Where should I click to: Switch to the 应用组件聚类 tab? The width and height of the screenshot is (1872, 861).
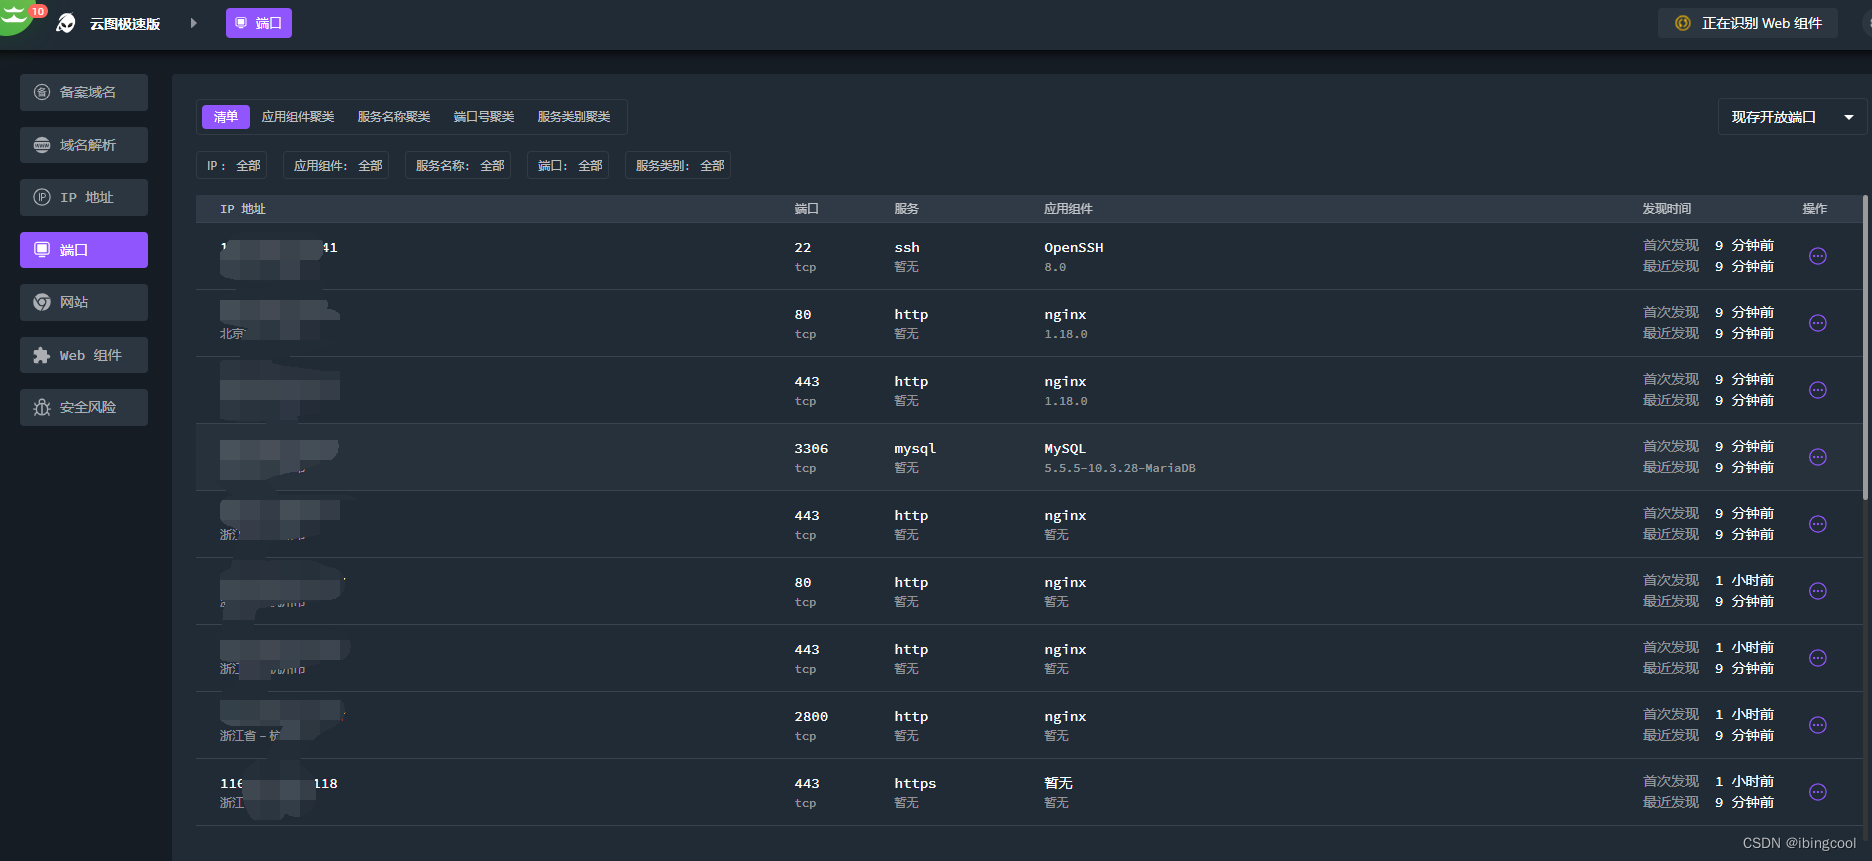point(298,117)
